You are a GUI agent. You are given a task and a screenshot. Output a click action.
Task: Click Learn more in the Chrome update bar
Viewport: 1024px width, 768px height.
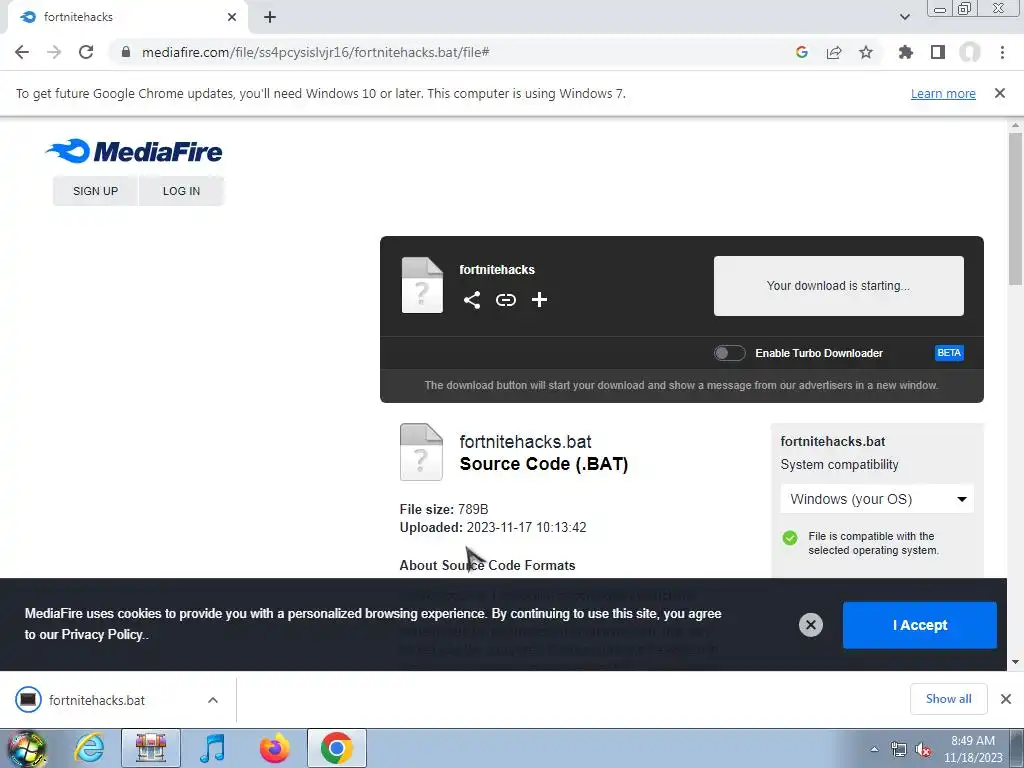pos(943,93)
